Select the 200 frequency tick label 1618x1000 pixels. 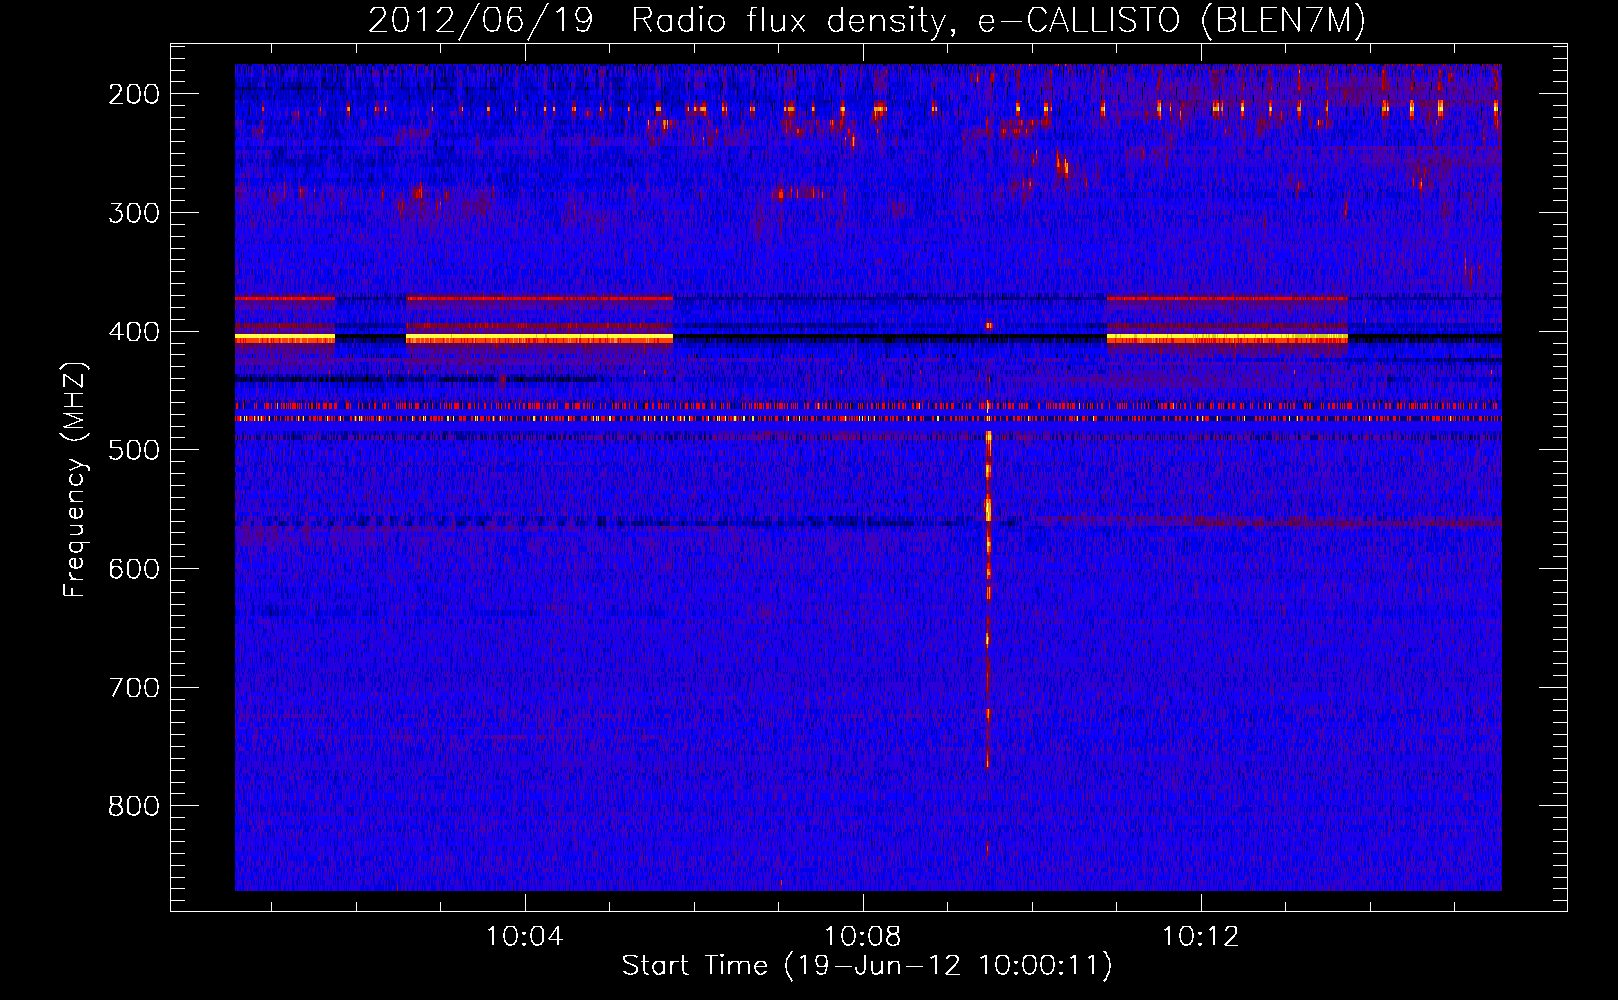click(133, 94)
